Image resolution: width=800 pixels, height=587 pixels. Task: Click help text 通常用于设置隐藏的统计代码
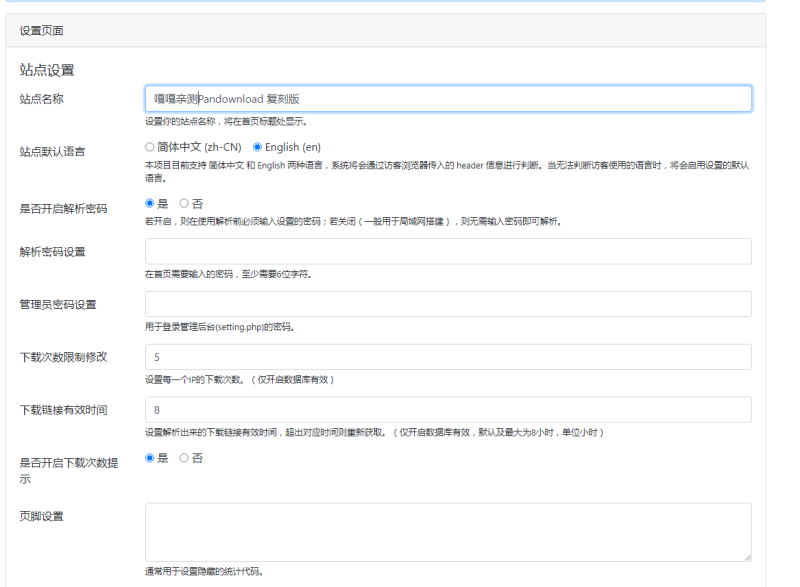coord(204,572)
